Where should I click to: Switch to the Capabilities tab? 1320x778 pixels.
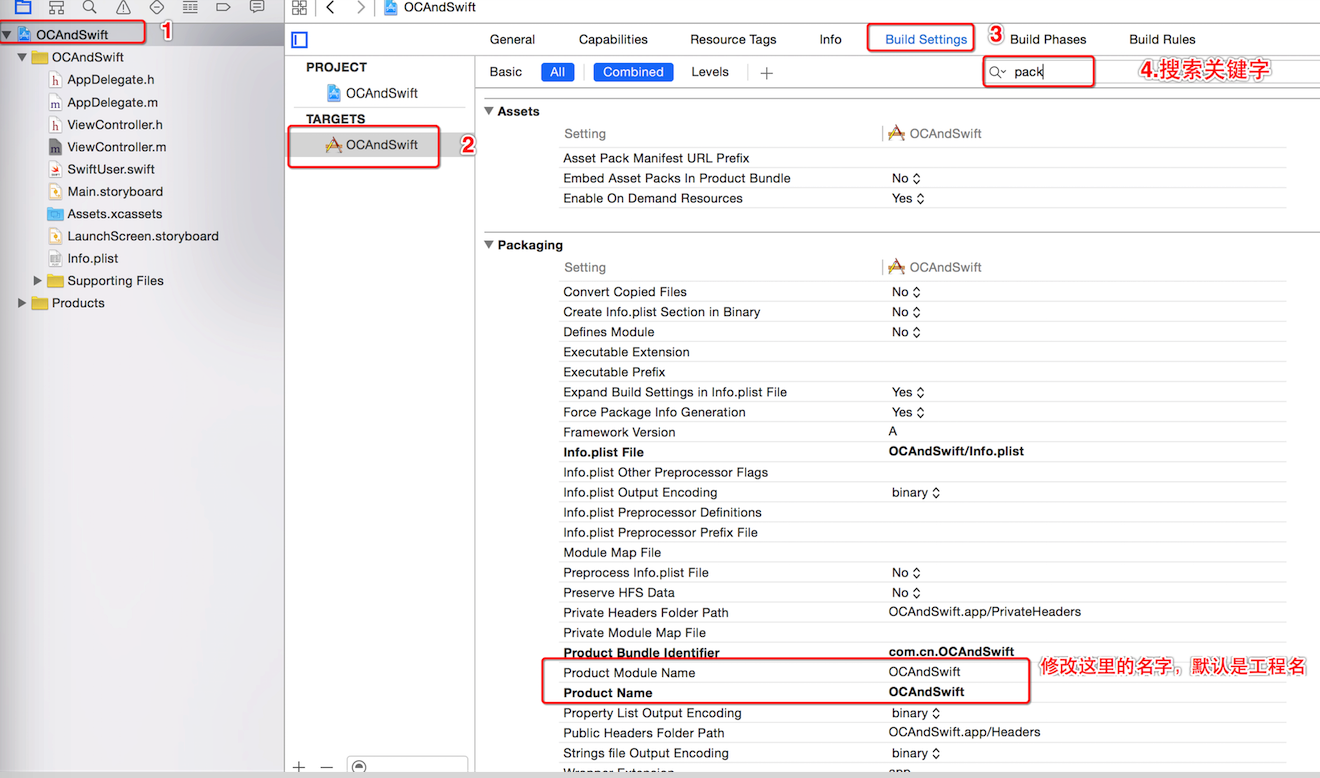click(613, 40)
